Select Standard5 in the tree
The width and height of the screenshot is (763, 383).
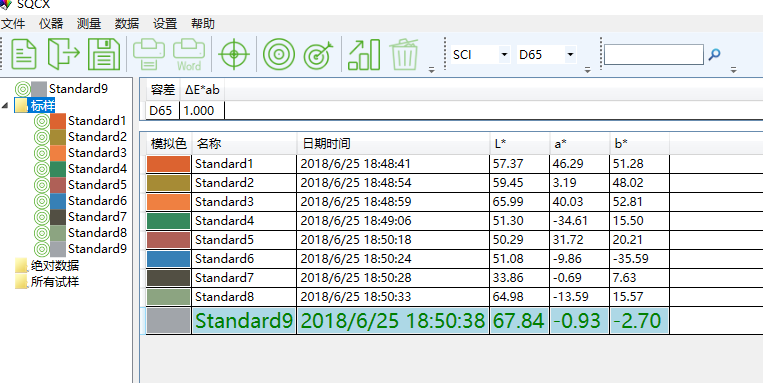click(x=97, y=185)
